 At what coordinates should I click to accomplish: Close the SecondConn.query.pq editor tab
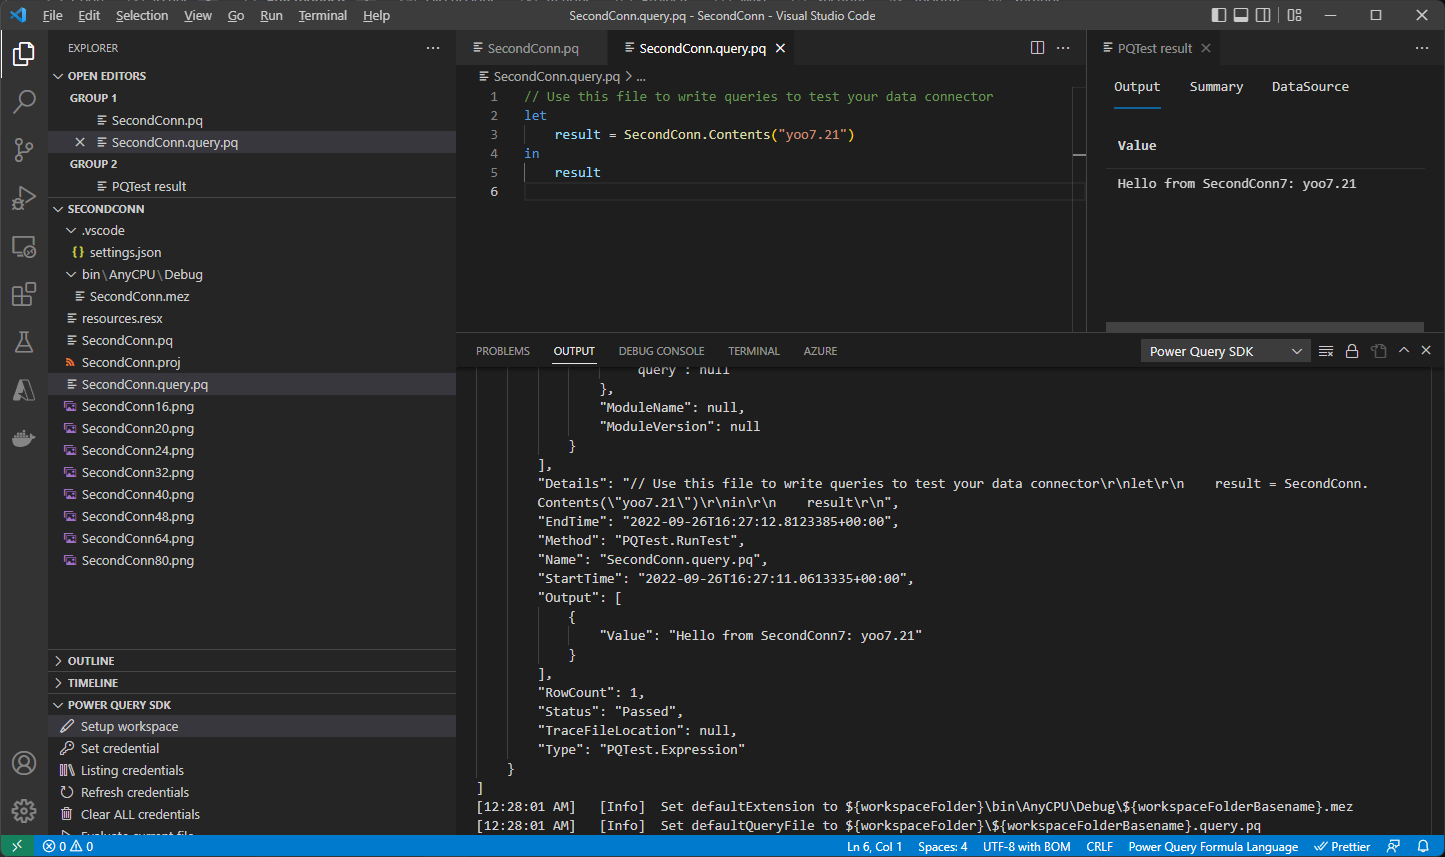click(x=780, y=48)
